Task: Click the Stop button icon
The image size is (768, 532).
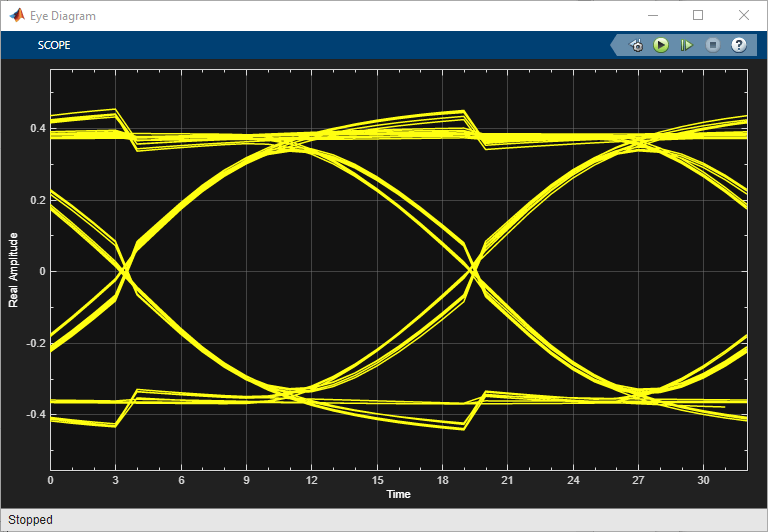Action: point(713,45)
